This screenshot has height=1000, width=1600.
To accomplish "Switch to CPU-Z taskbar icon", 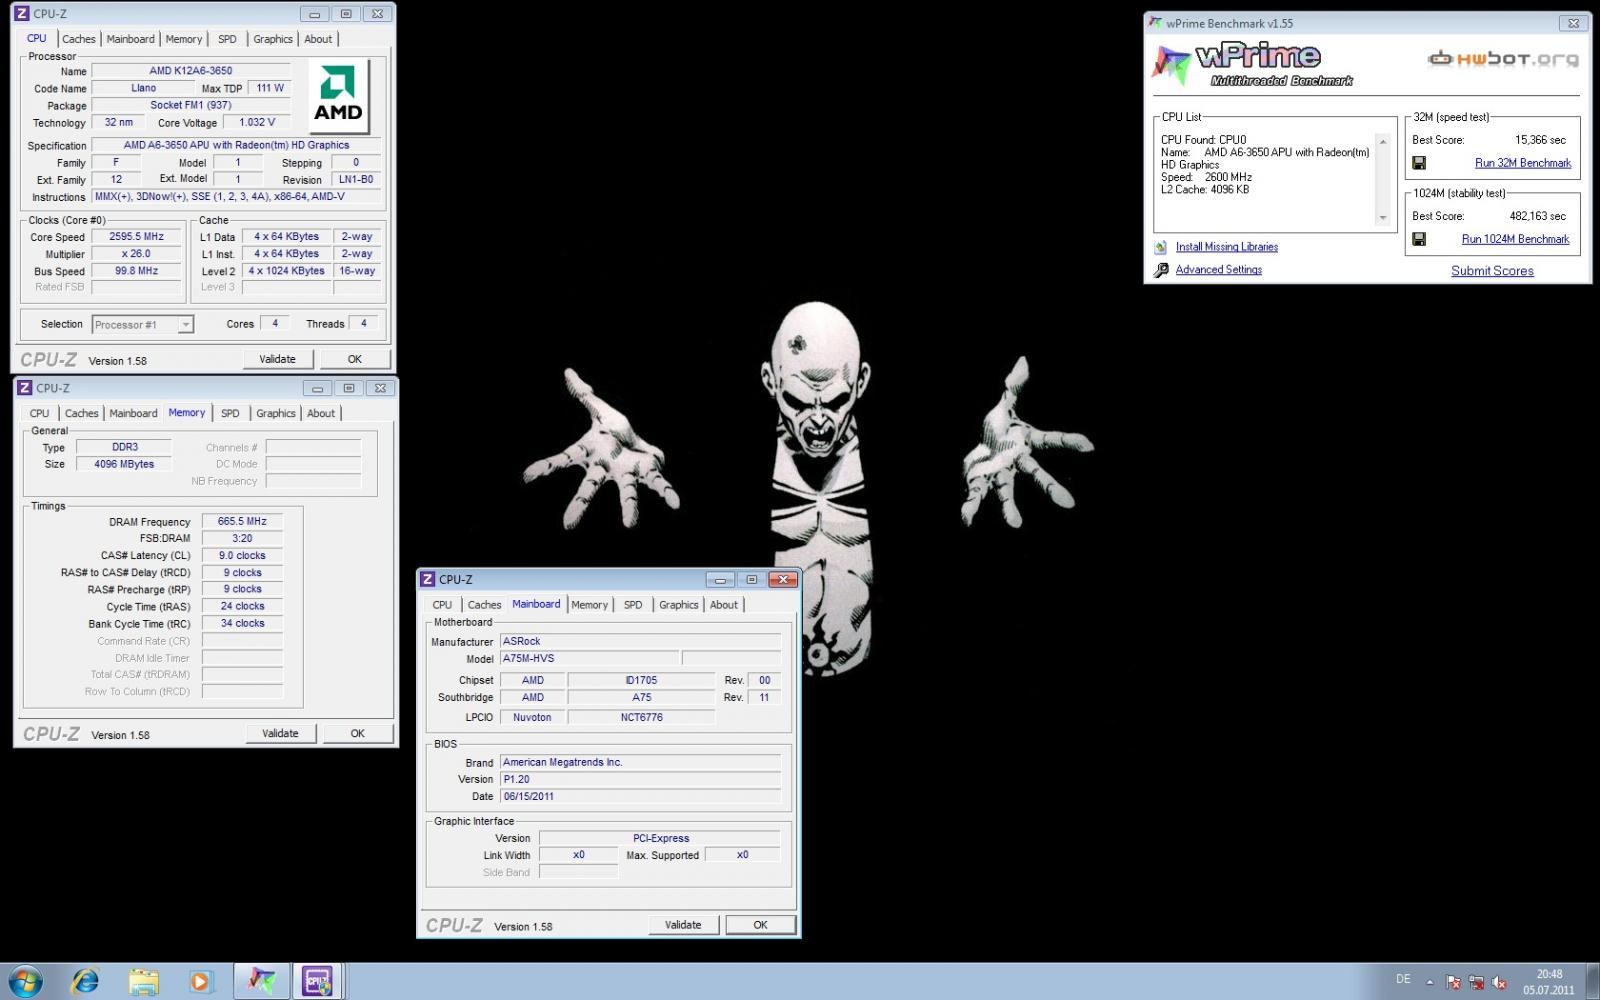I will [318, 981].
